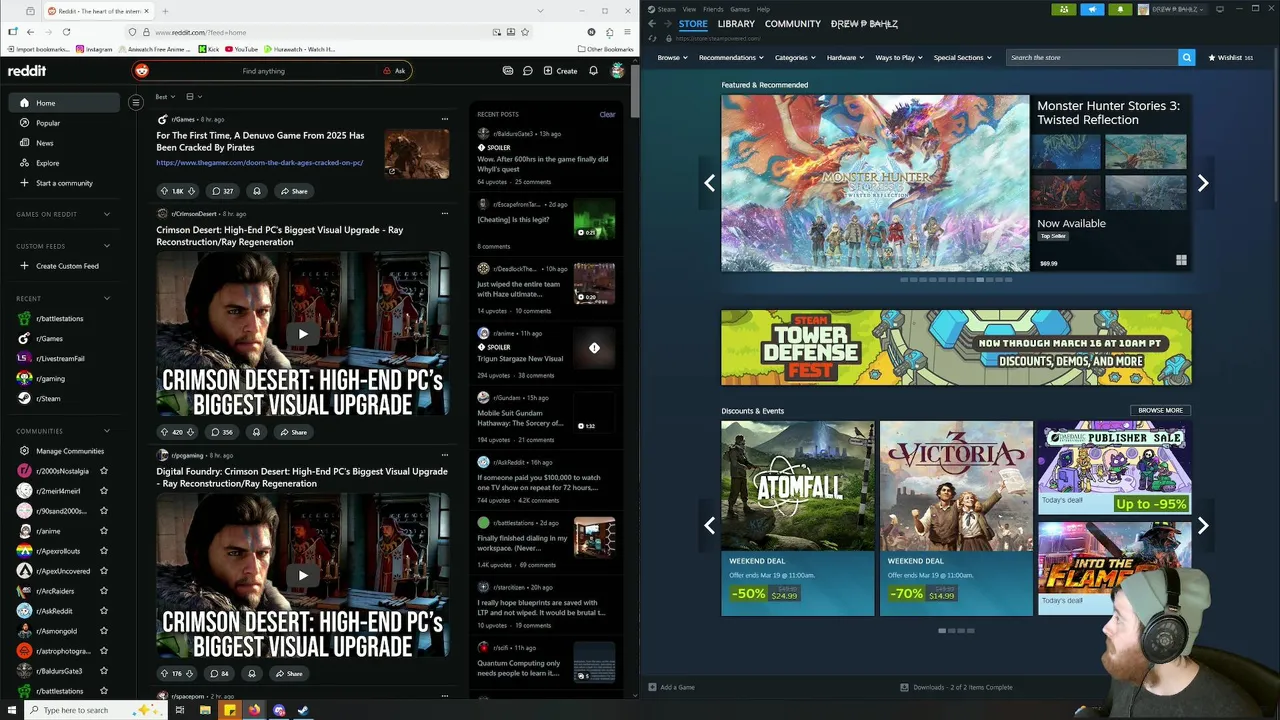Click the Reddit snoo search icon
Screen dimensions: 1280x720
tap(141, 71)
